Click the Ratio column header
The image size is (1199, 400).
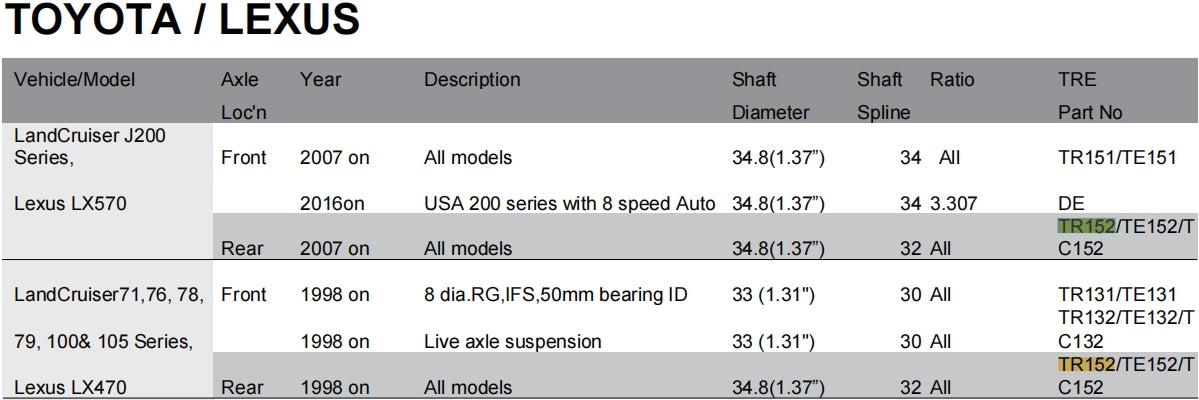(952, 80)
